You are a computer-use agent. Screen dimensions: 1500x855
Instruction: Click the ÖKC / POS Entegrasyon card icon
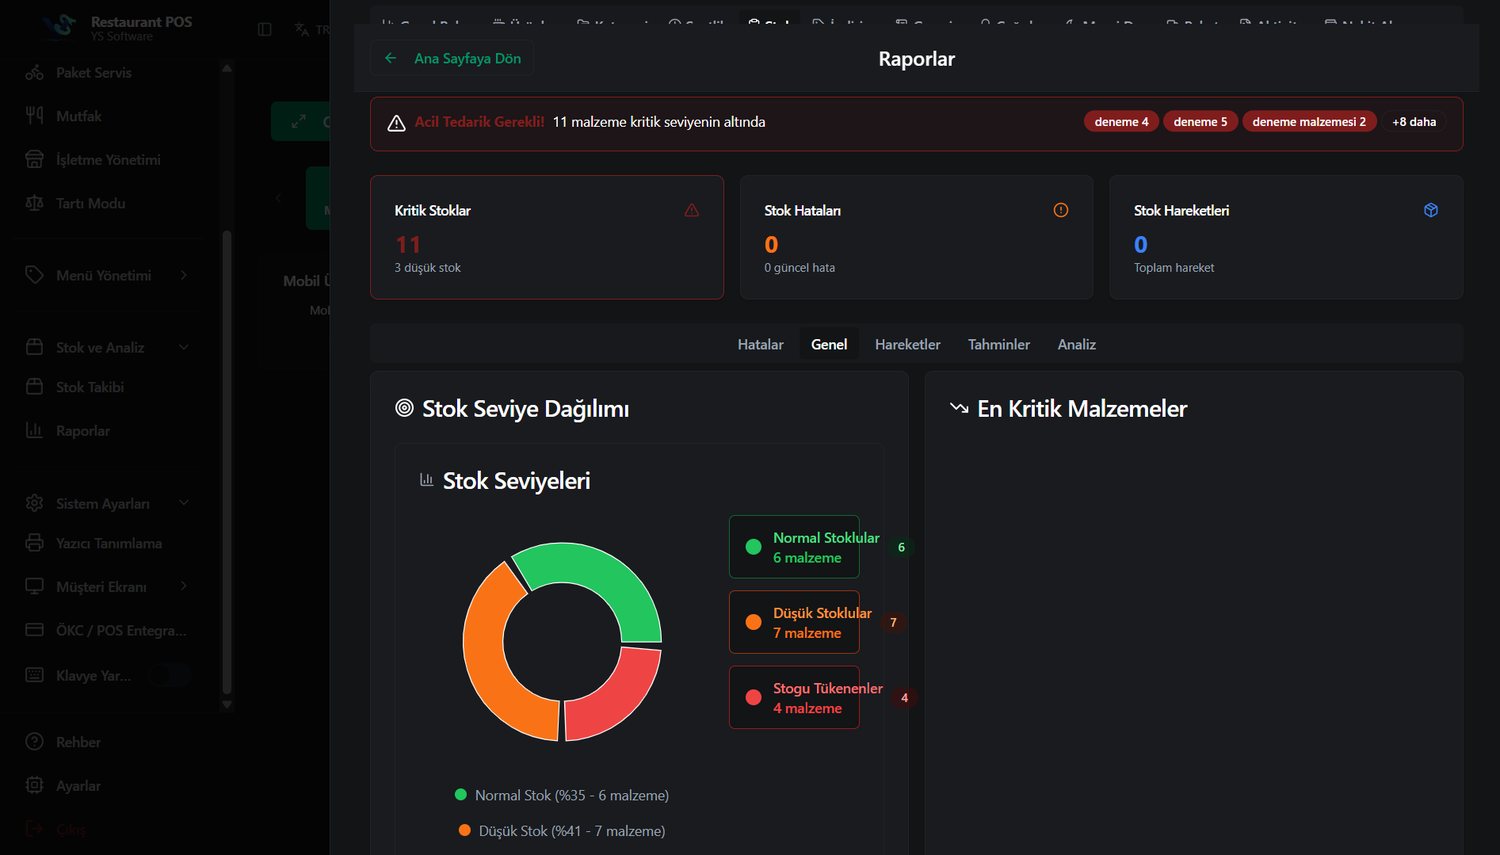tap(34, 630)
